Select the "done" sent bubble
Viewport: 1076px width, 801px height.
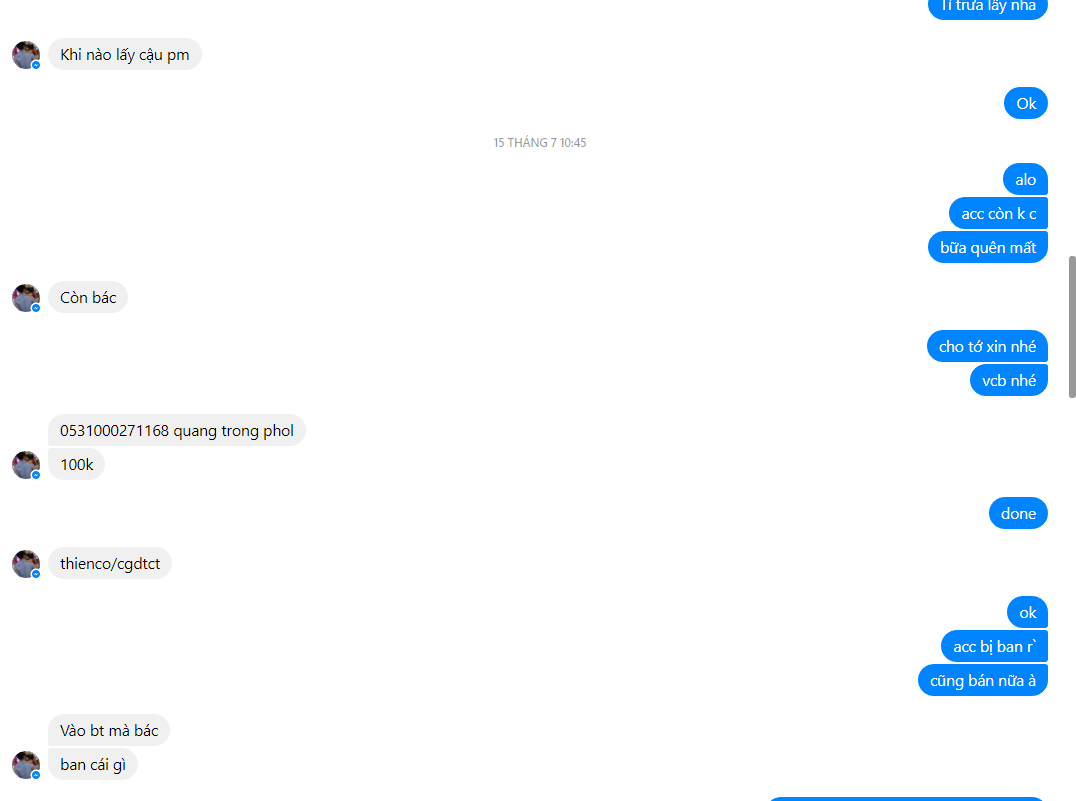coord(1018,513)
